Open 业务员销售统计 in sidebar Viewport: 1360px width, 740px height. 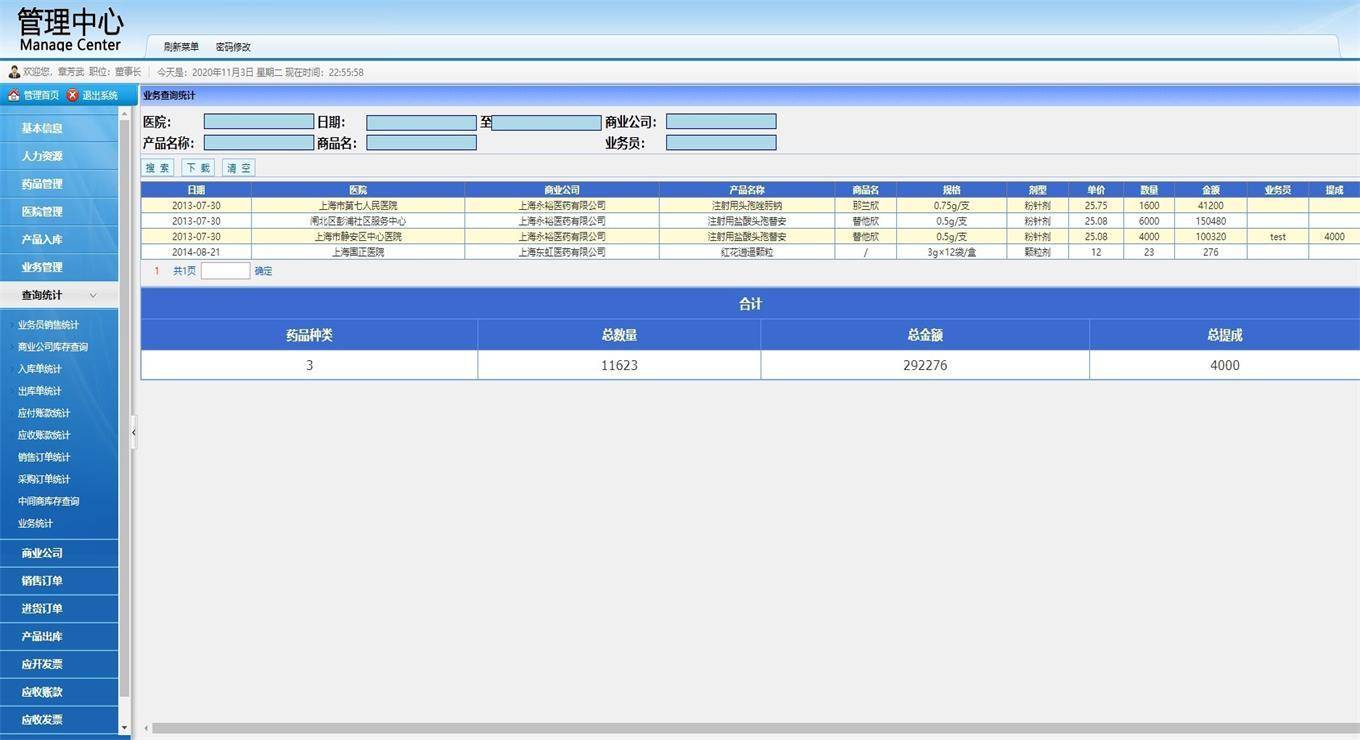[48, 325]
